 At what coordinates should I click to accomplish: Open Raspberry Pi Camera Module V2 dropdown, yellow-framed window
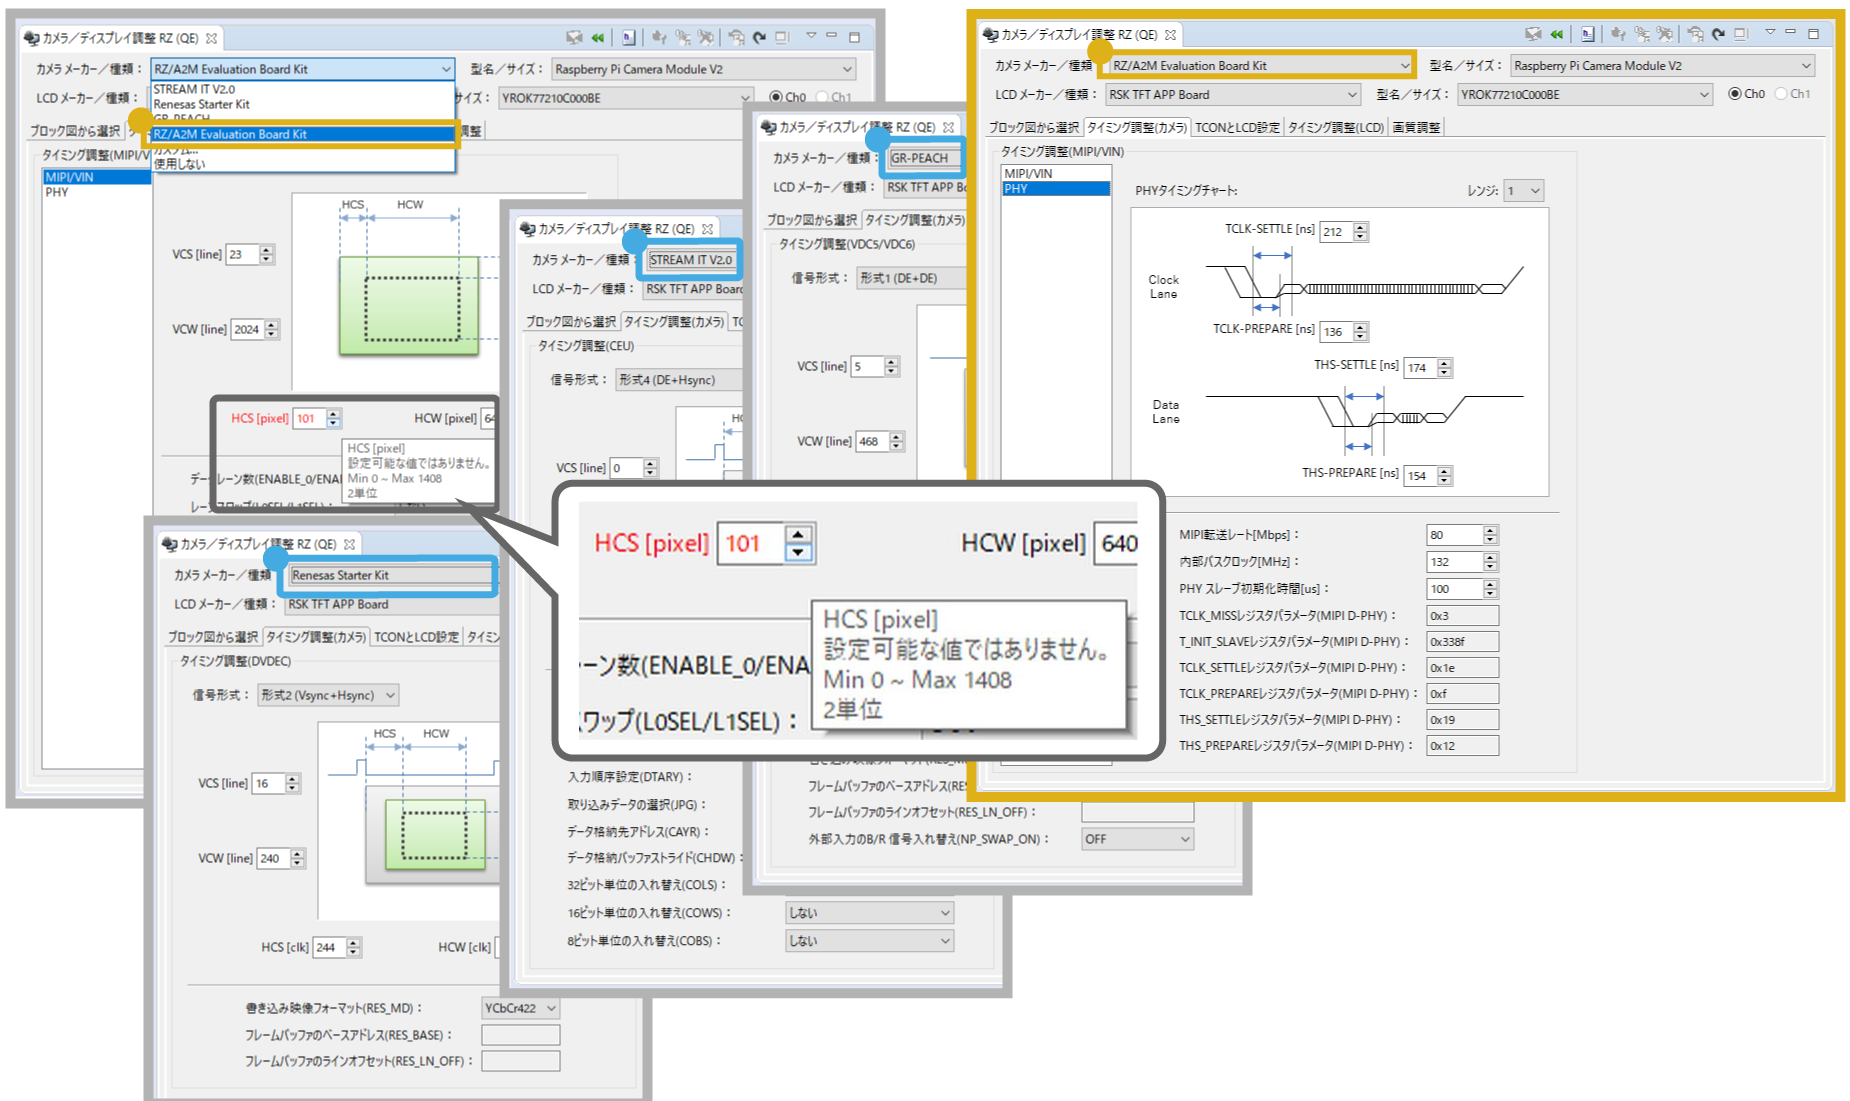pyautogui.click(x=1661, y=66)
